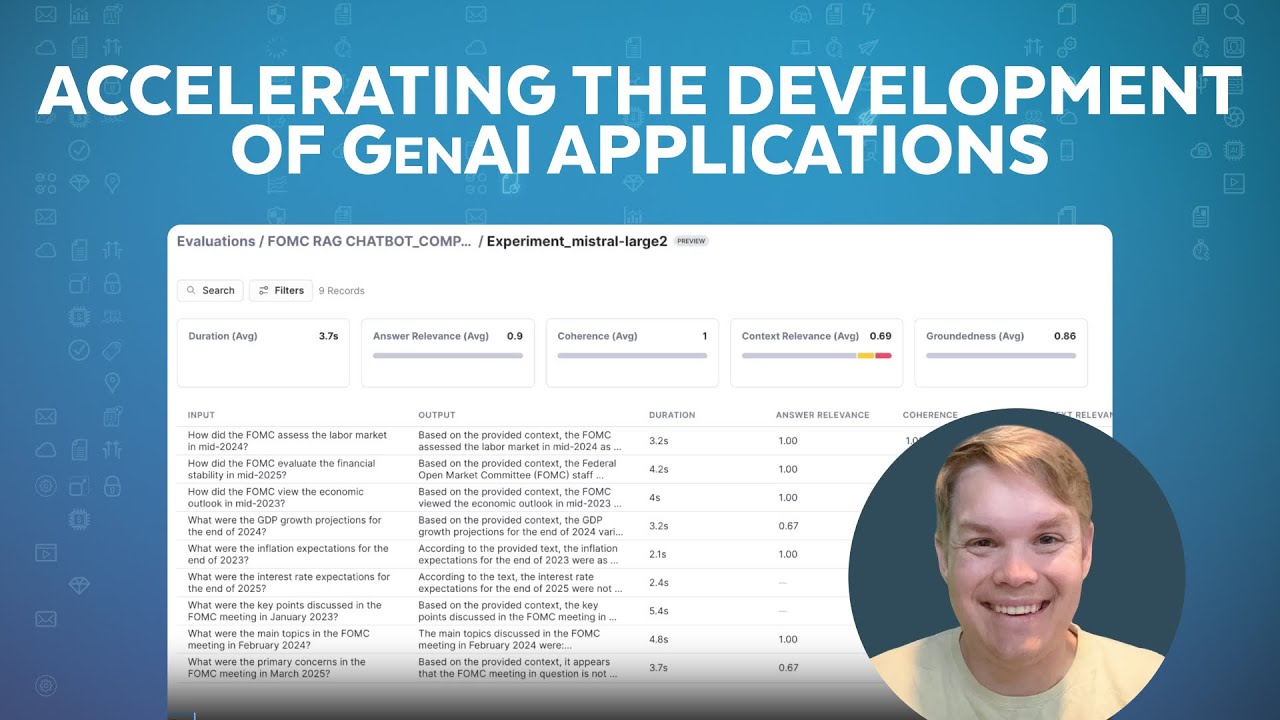Click output "FOMC viewed the economic outlook in mid-2023"

(520, 497)
